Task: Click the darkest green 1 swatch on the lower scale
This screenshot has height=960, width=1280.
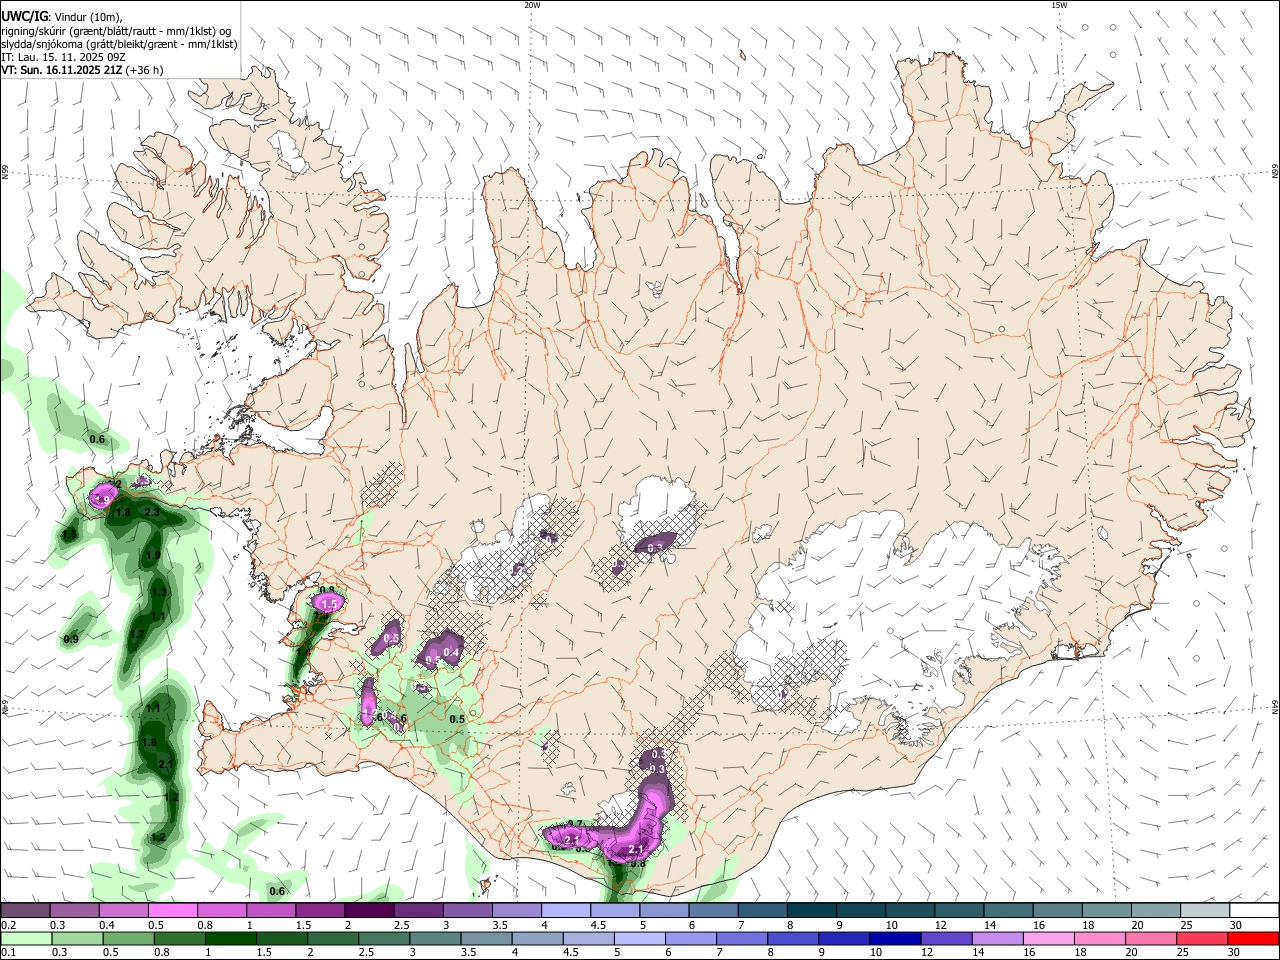Action: coord(224,938)
